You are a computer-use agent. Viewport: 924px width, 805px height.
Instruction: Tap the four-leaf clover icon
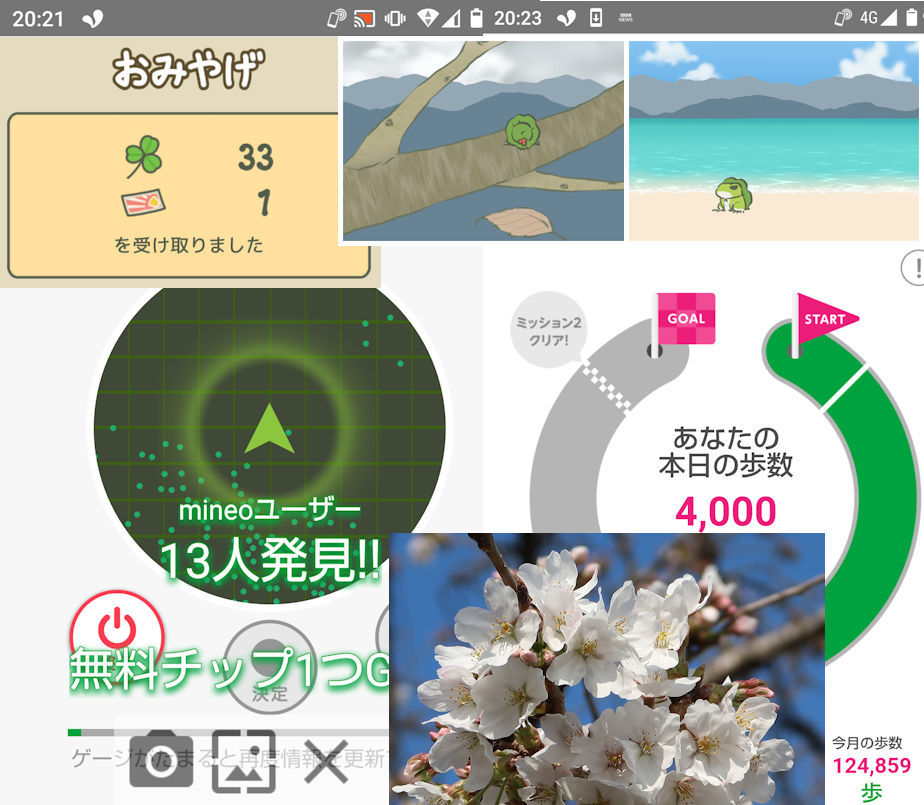click(x=143, y=156)
